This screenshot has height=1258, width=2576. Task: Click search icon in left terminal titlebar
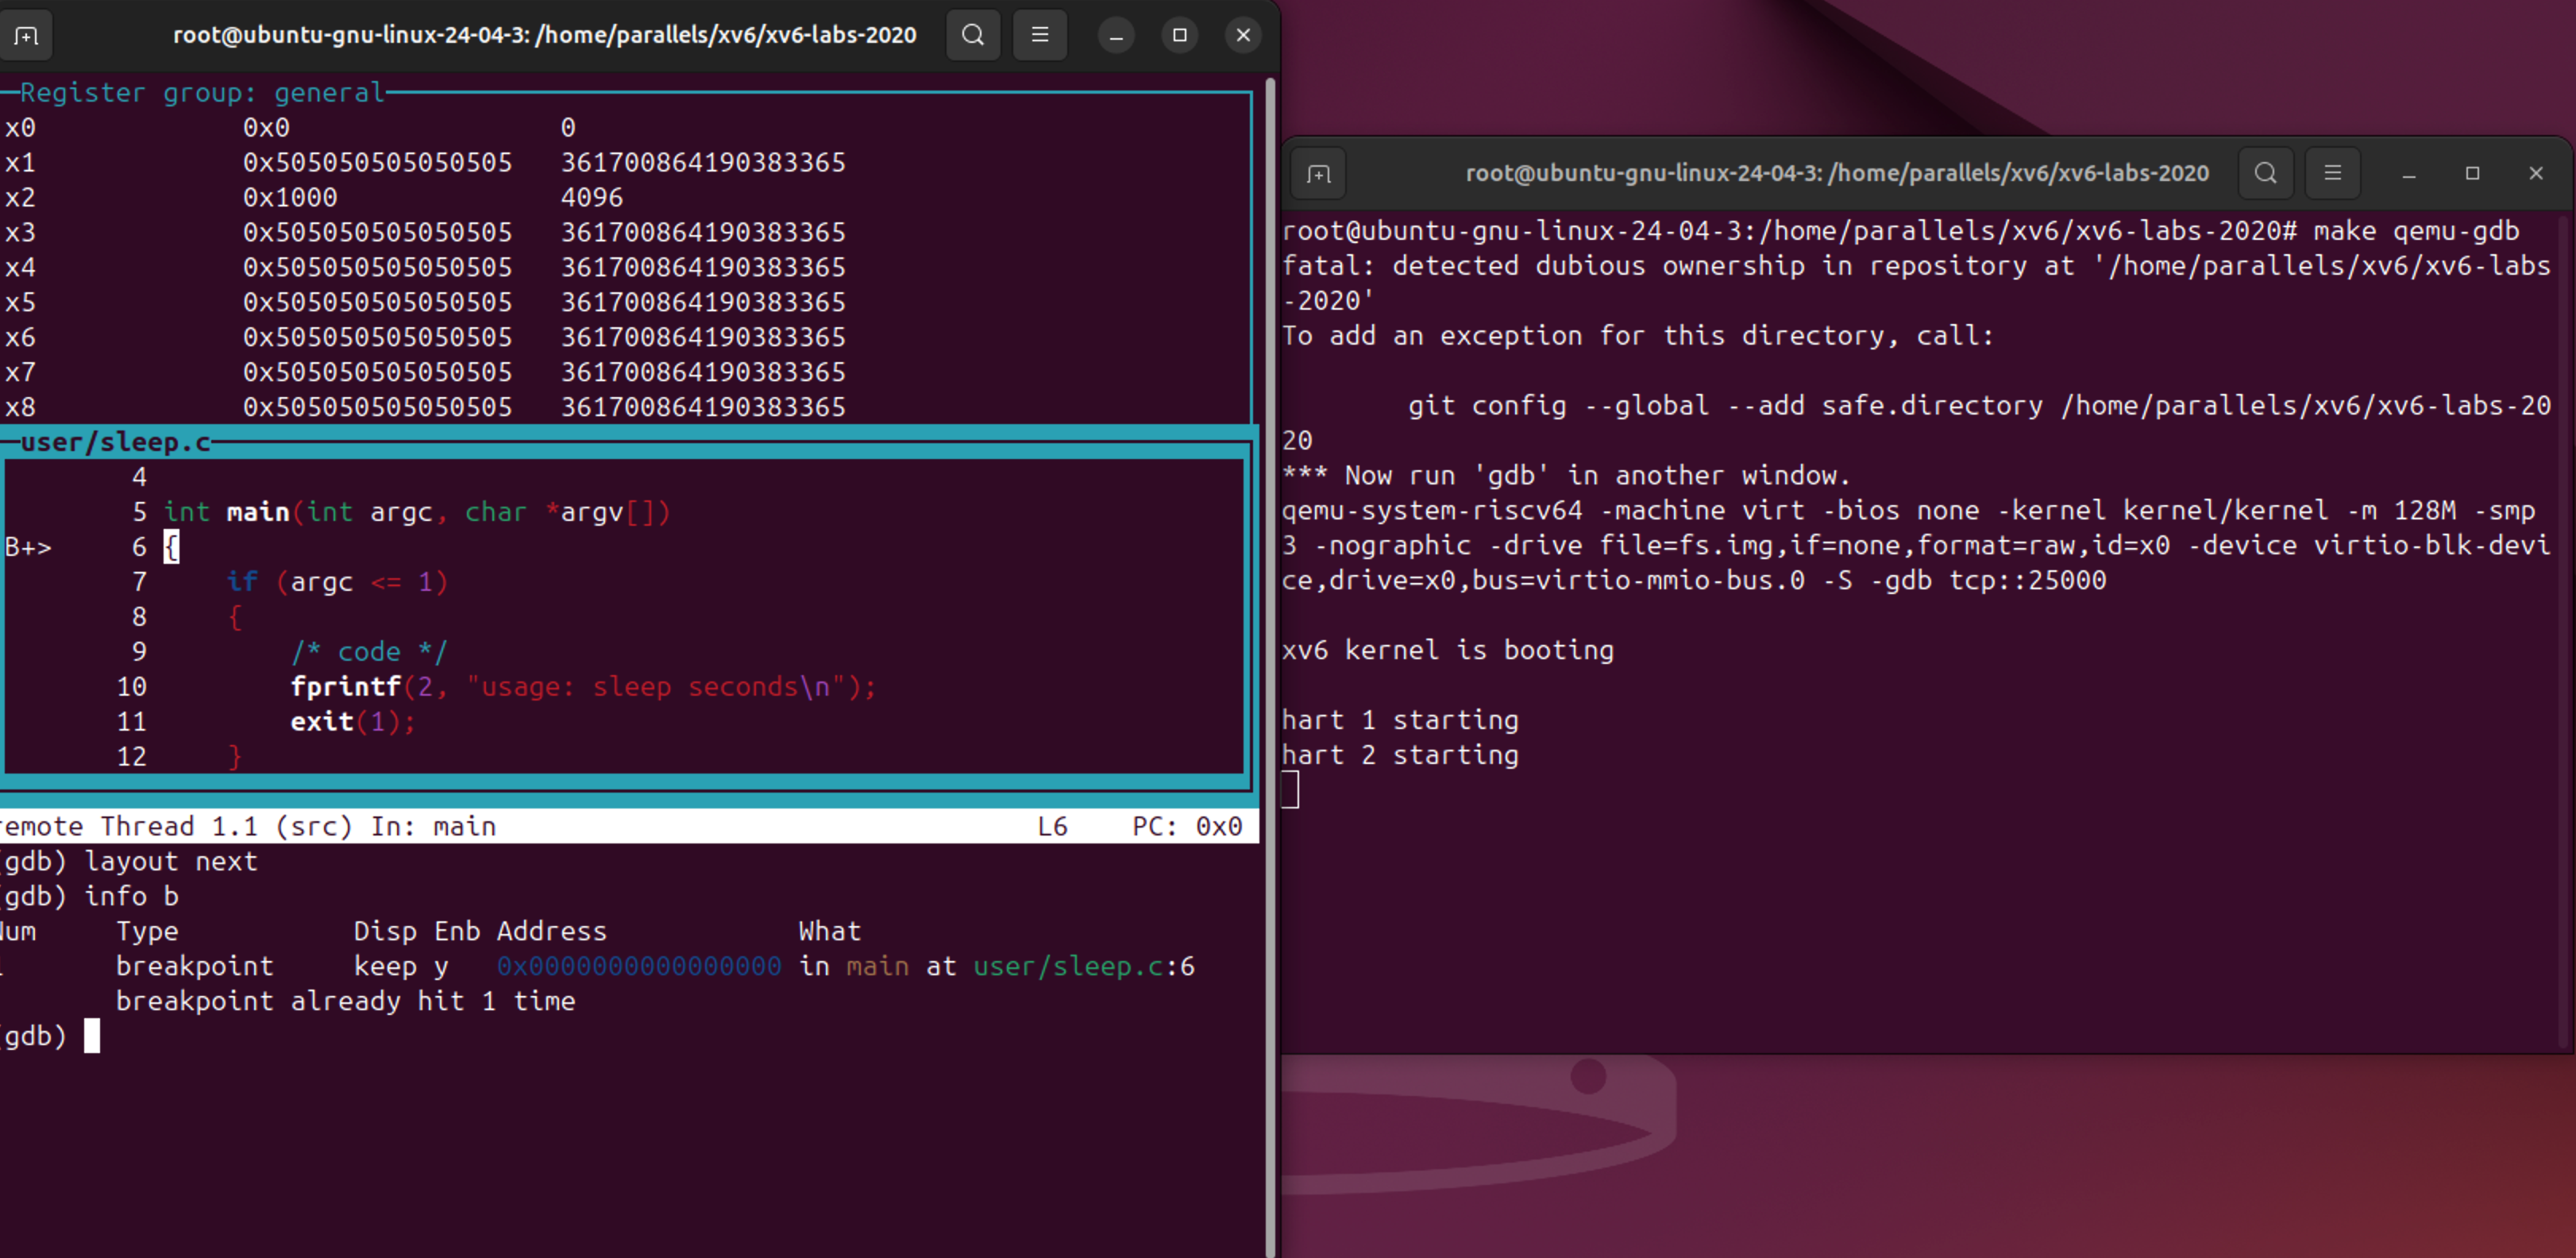pos(972,35)
